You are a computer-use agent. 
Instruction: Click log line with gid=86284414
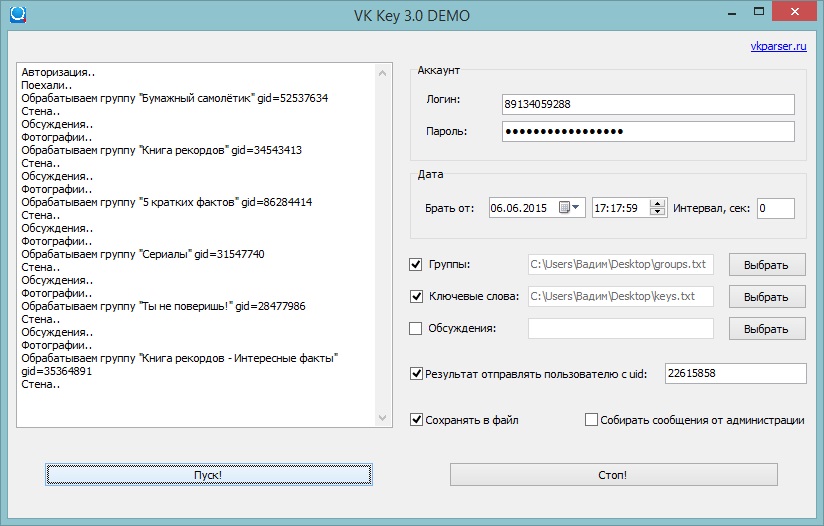point(167,202)
